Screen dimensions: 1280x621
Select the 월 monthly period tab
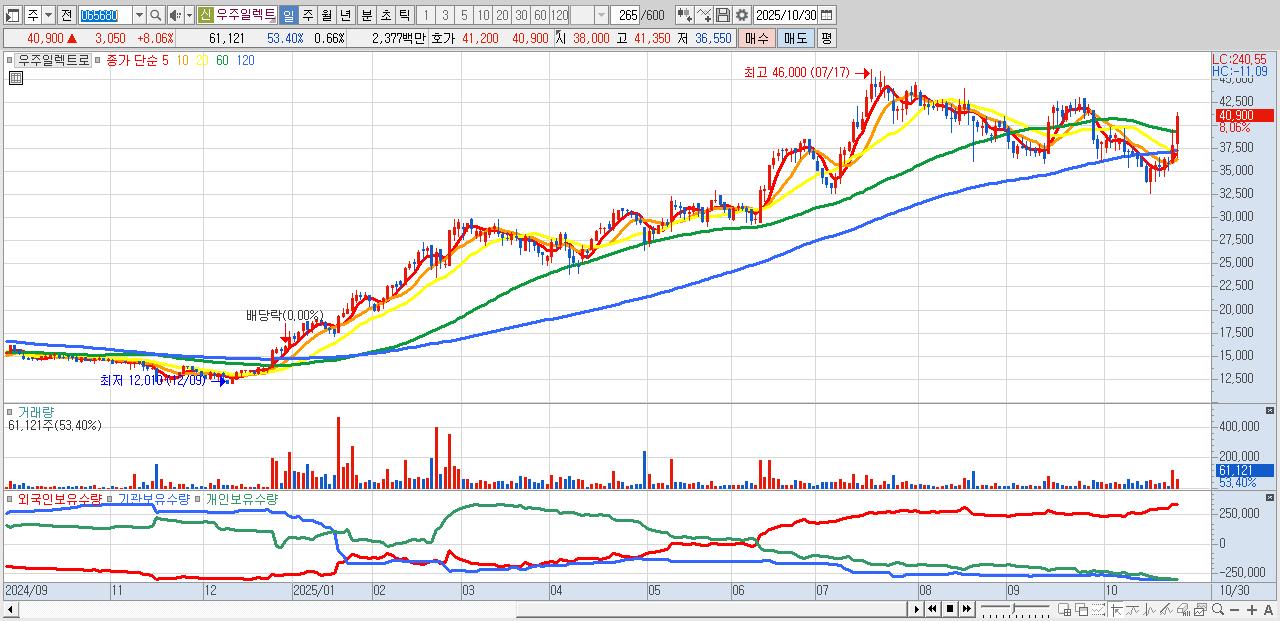tap(326, 15)
